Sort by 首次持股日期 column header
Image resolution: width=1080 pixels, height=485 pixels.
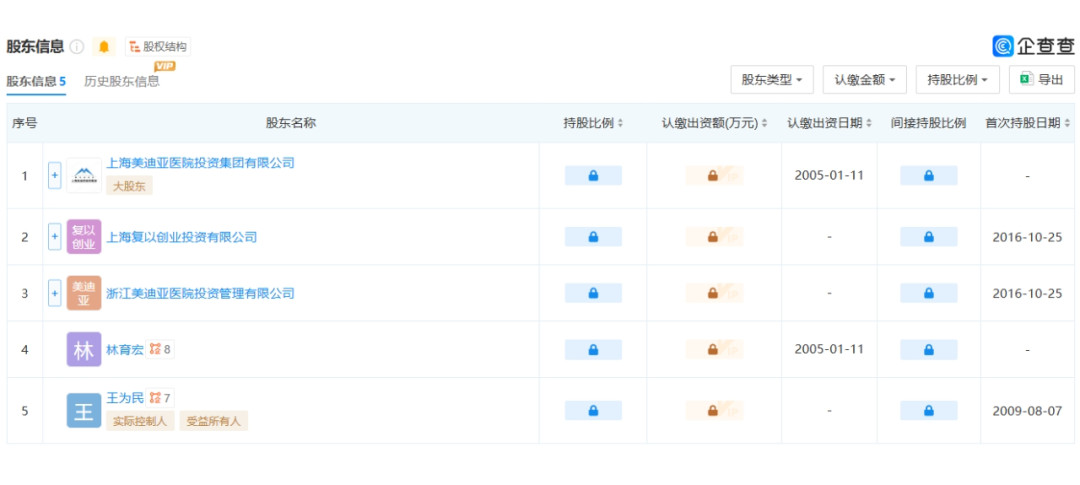click(x=1028, y=123)
